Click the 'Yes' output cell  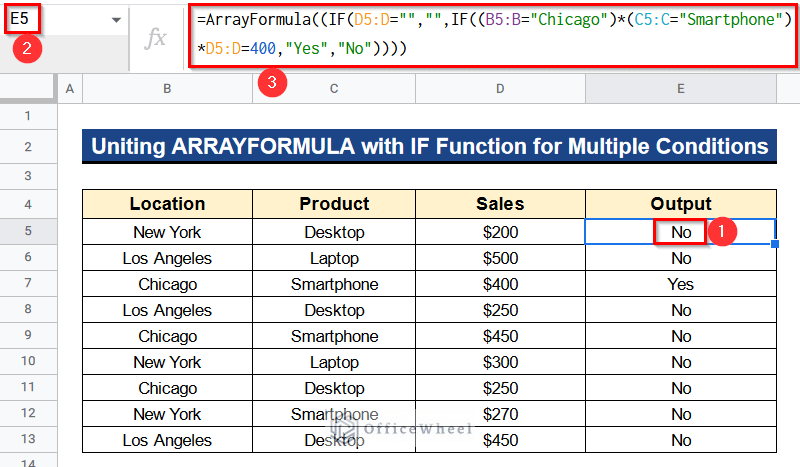[x=681, y=284]
